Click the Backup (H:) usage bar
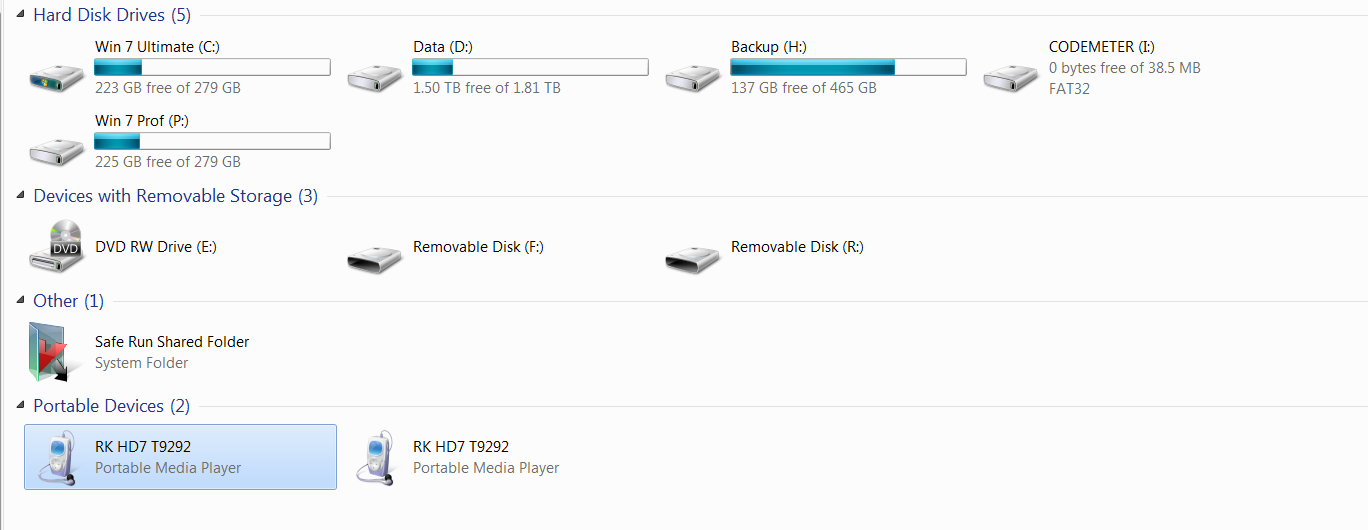The width and height of the screenshot is (1368, 530). coord(848,67)
